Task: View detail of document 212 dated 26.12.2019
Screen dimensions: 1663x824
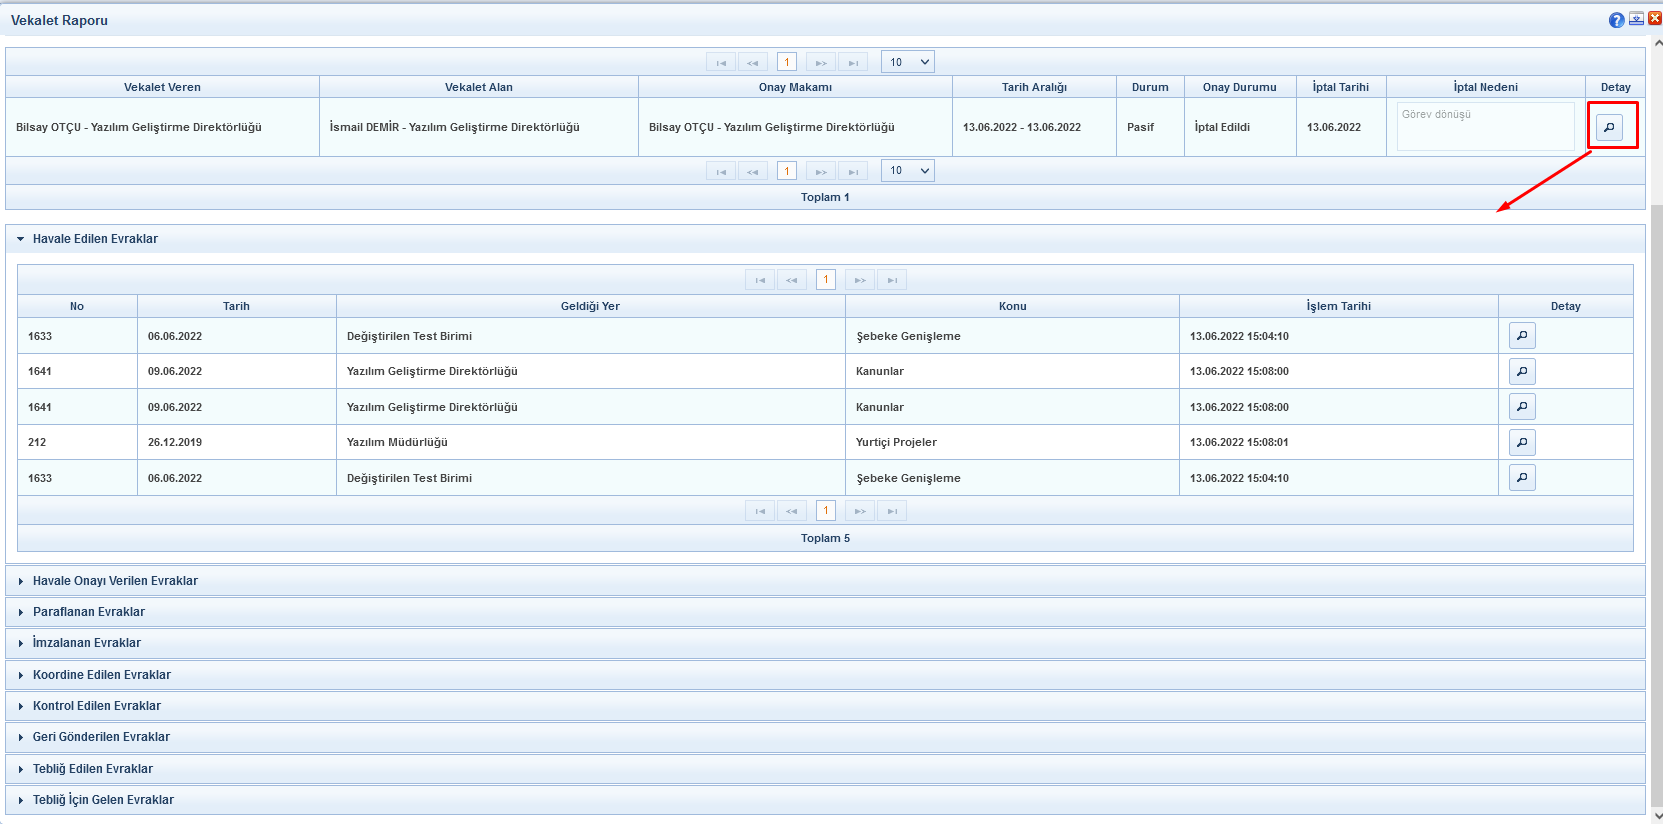Action: [1522, 442]
